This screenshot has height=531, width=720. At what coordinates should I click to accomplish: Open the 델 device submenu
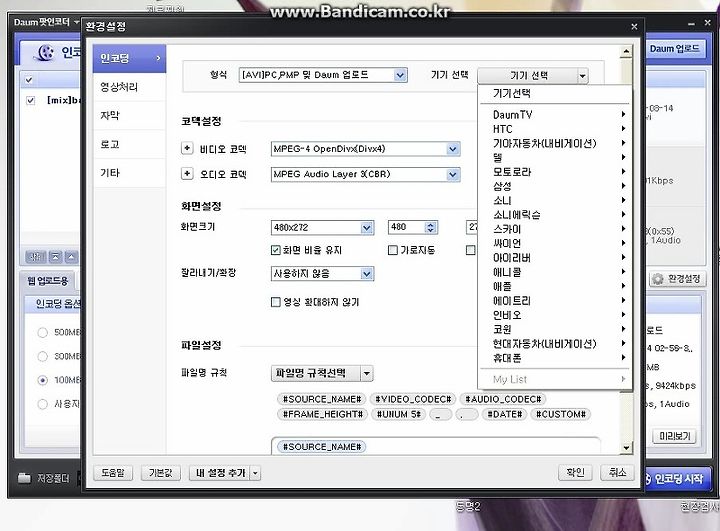click(555, 158)
